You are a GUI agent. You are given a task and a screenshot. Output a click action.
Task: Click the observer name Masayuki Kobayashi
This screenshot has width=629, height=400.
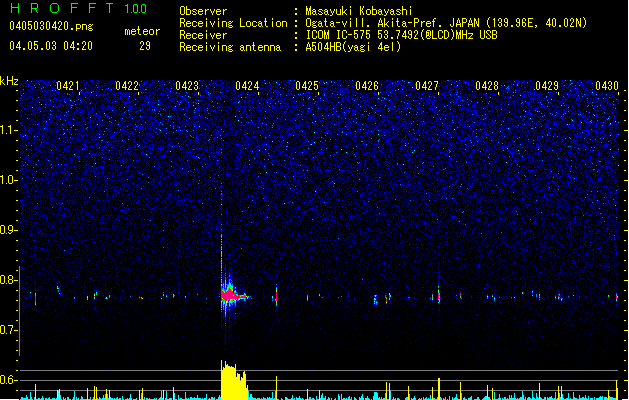tap(359, 11)
